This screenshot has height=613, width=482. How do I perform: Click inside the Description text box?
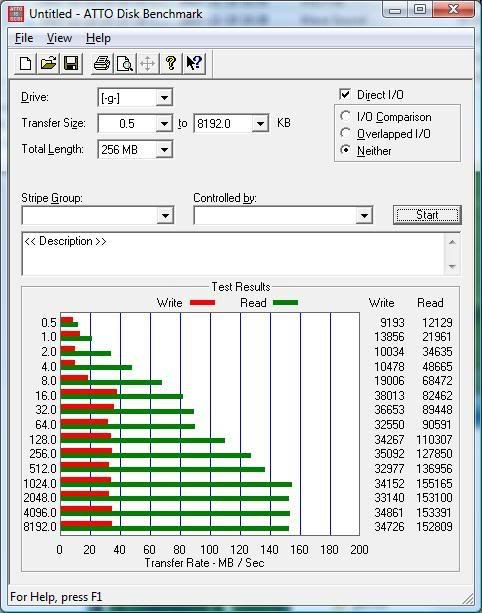[233, 254]
